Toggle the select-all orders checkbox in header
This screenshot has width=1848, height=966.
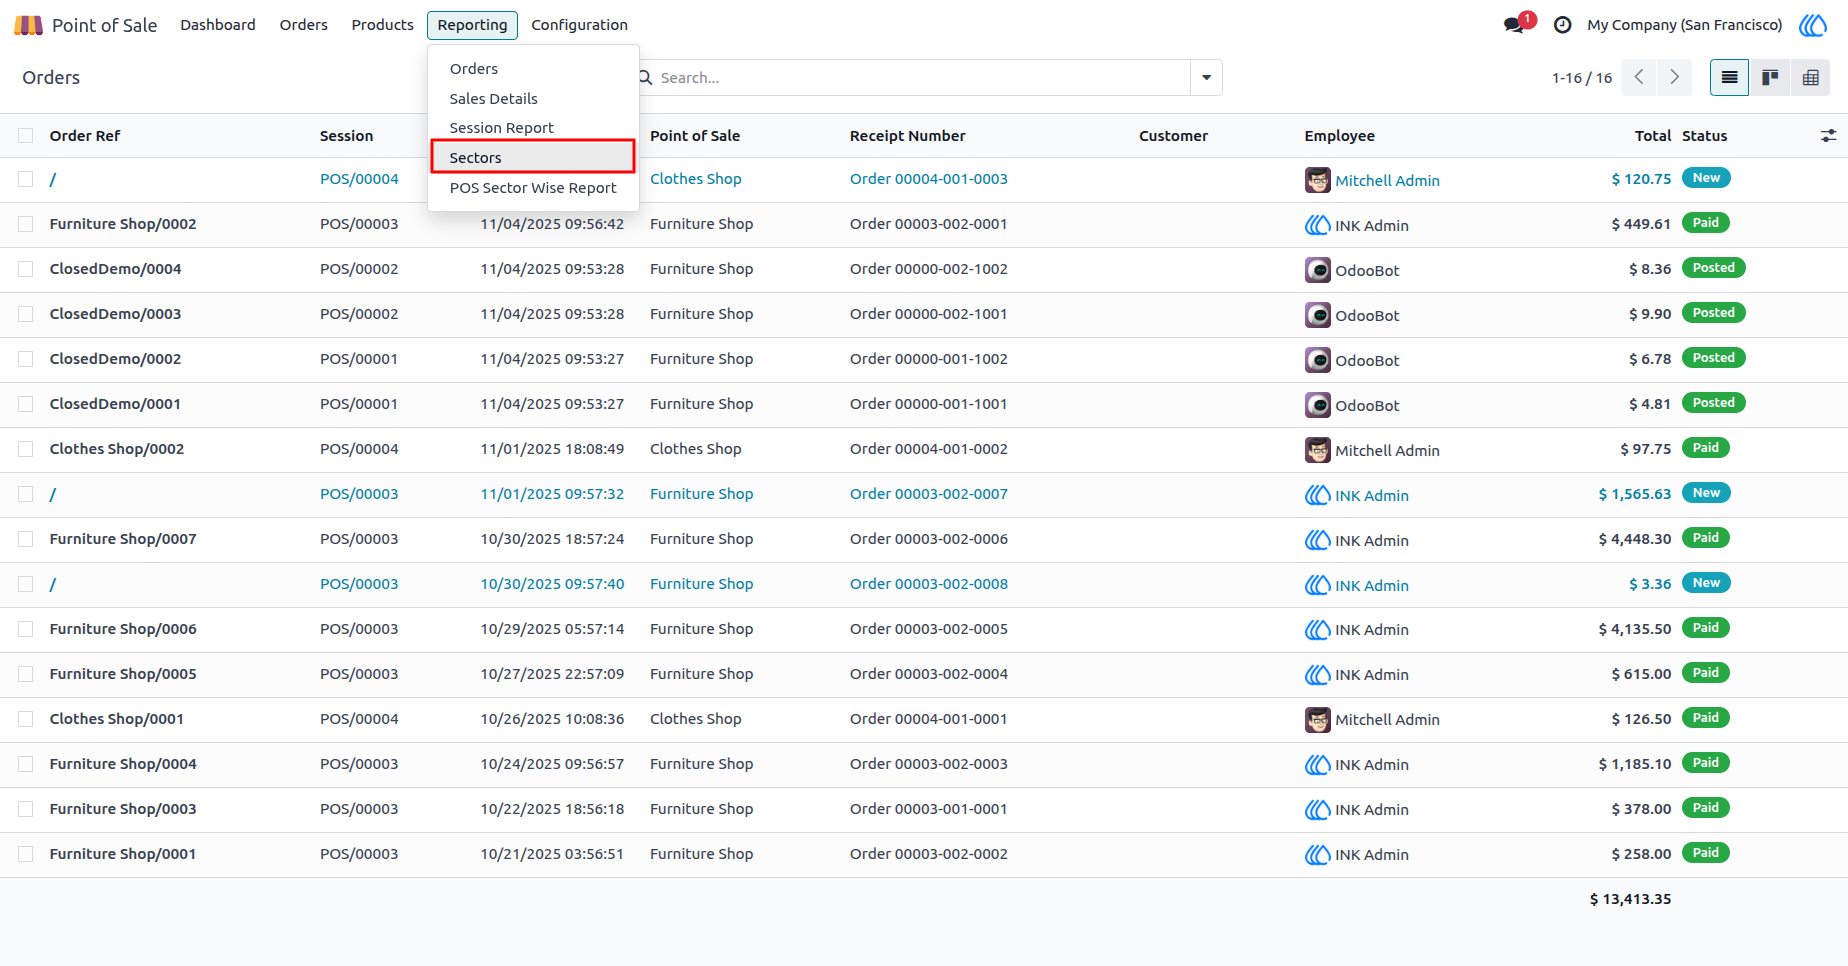(26, 136)
